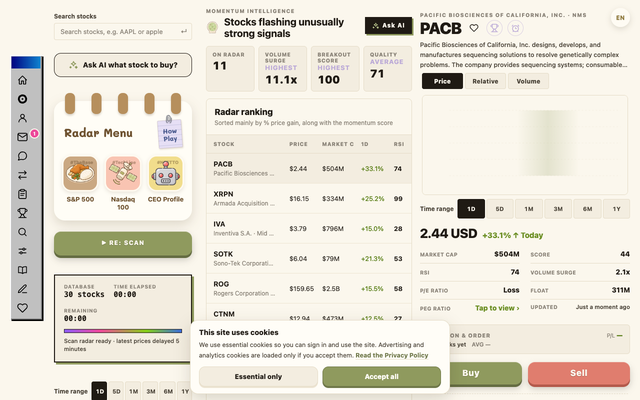Click the green Buy button

pyautogui.click(x=485, y=373)
